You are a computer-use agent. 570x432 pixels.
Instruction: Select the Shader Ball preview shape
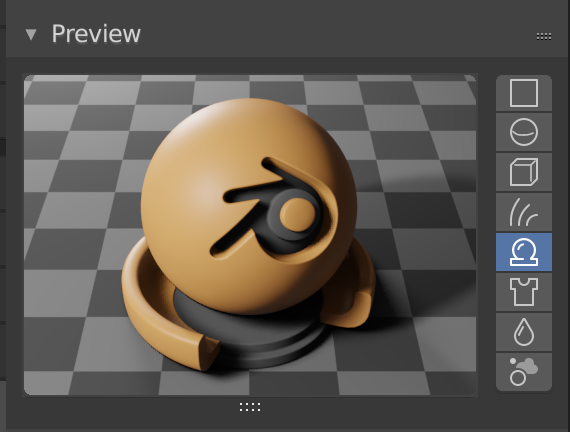coord(524,252)
